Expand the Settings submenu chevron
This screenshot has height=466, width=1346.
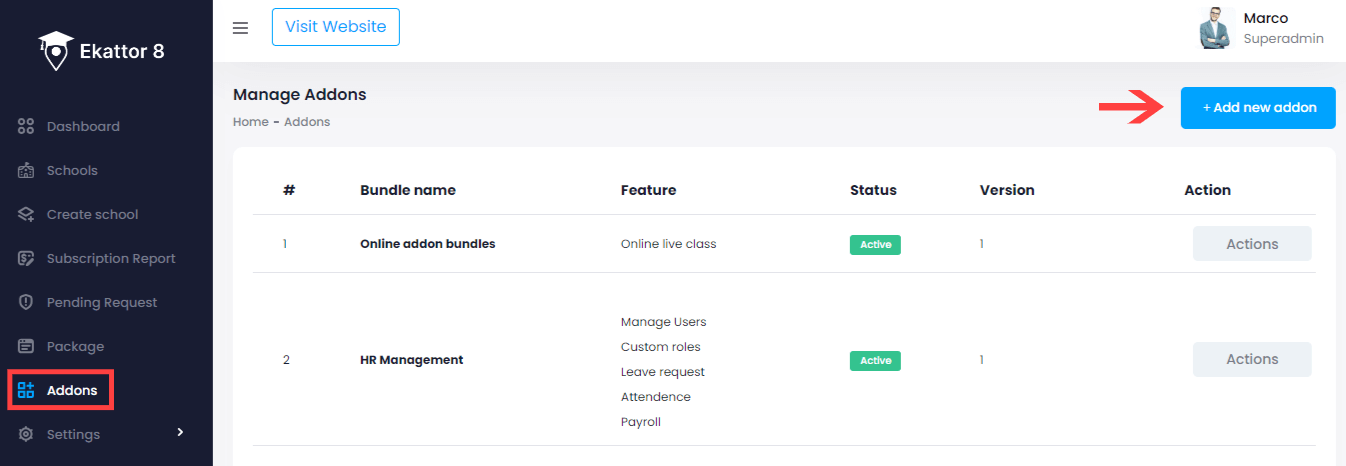(x=180, y=432)
